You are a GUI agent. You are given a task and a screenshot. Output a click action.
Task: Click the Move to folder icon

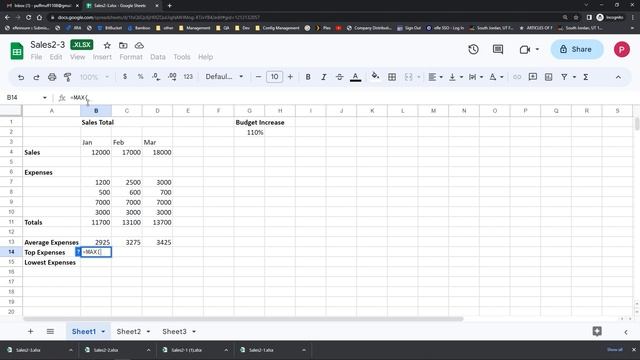click(123, 45)
